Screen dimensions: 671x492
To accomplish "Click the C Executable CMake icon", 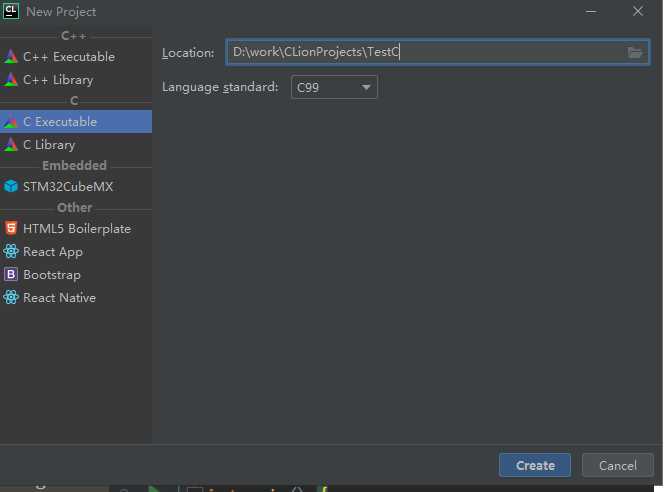I will (11, 122).
